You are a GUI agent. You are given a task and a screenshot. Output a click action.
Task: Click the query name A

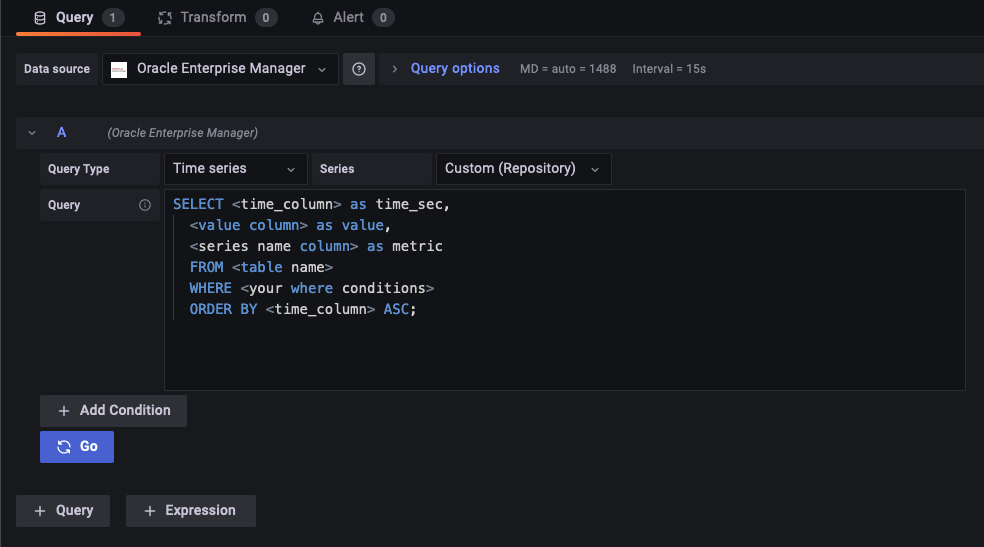62,132
